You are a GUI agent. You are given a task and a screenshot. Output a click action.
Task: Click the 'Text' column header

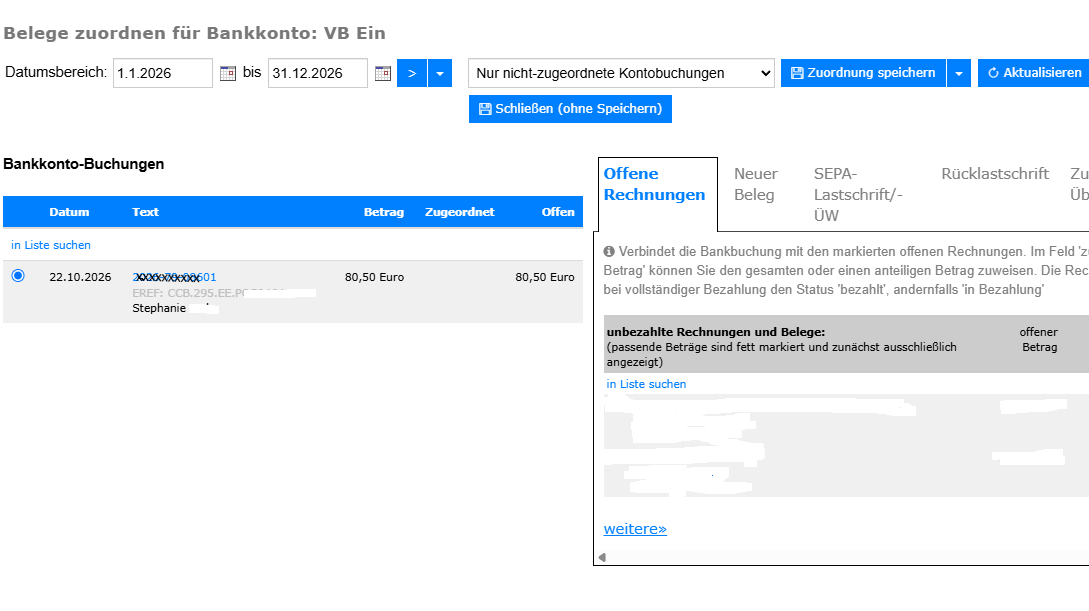click(146, 212)
